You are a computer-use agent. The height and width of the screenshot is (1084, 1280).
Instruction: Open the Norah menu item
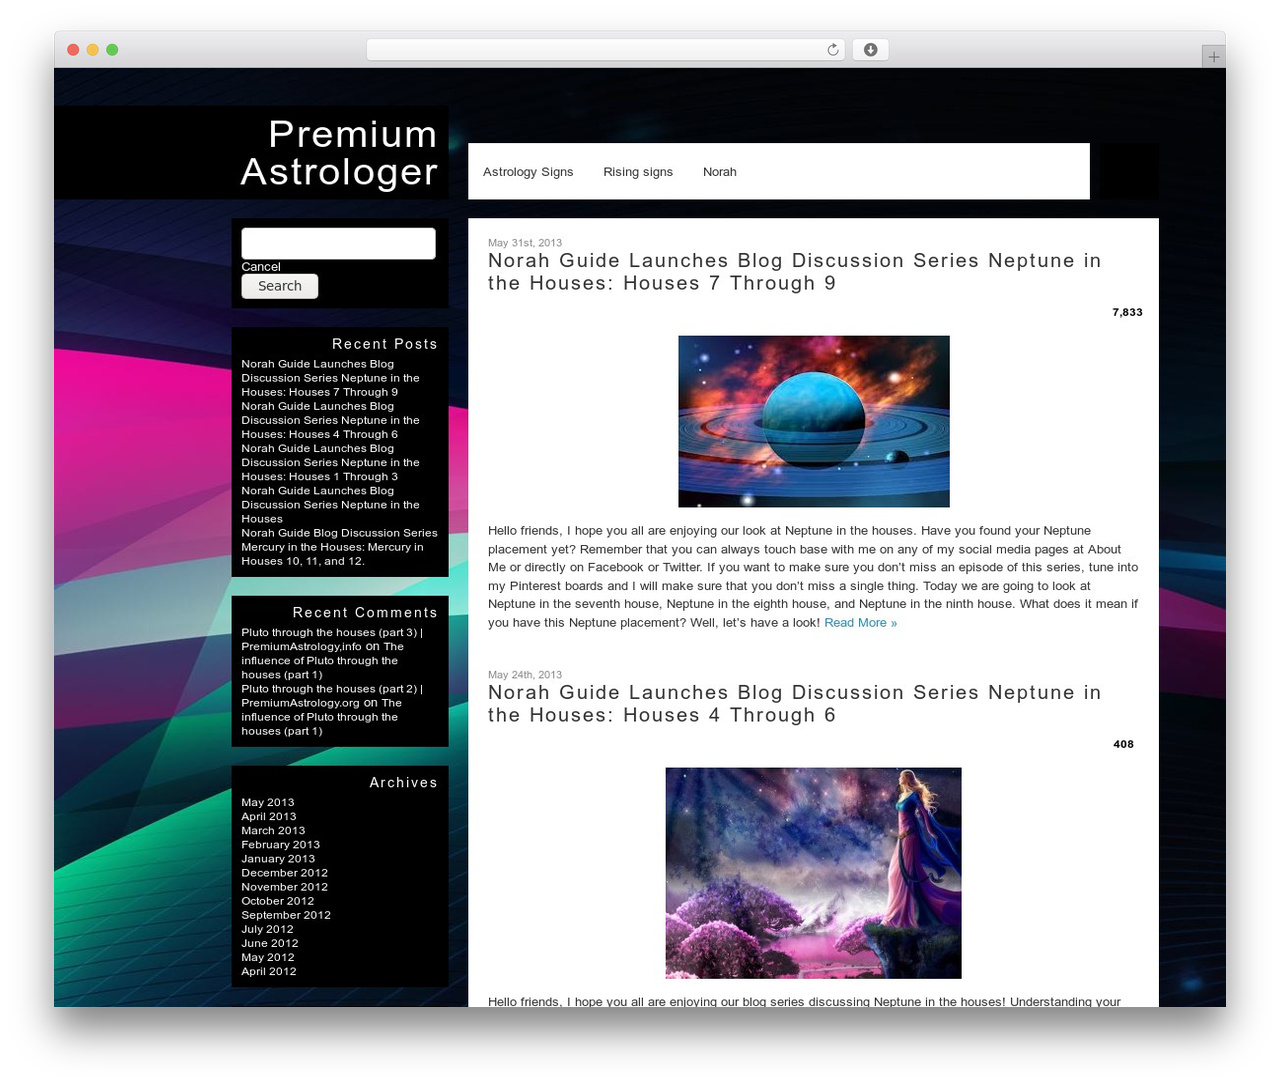click(720, 172)
